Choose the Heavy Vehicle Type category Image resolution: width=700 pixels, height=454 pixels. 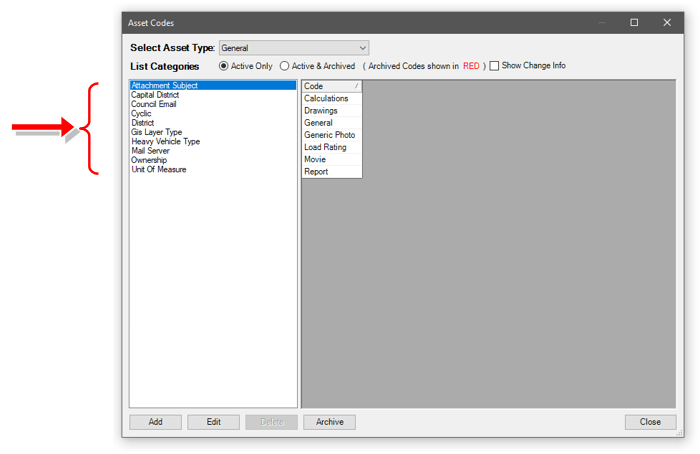pyautogui.click(x=165, y=142)
